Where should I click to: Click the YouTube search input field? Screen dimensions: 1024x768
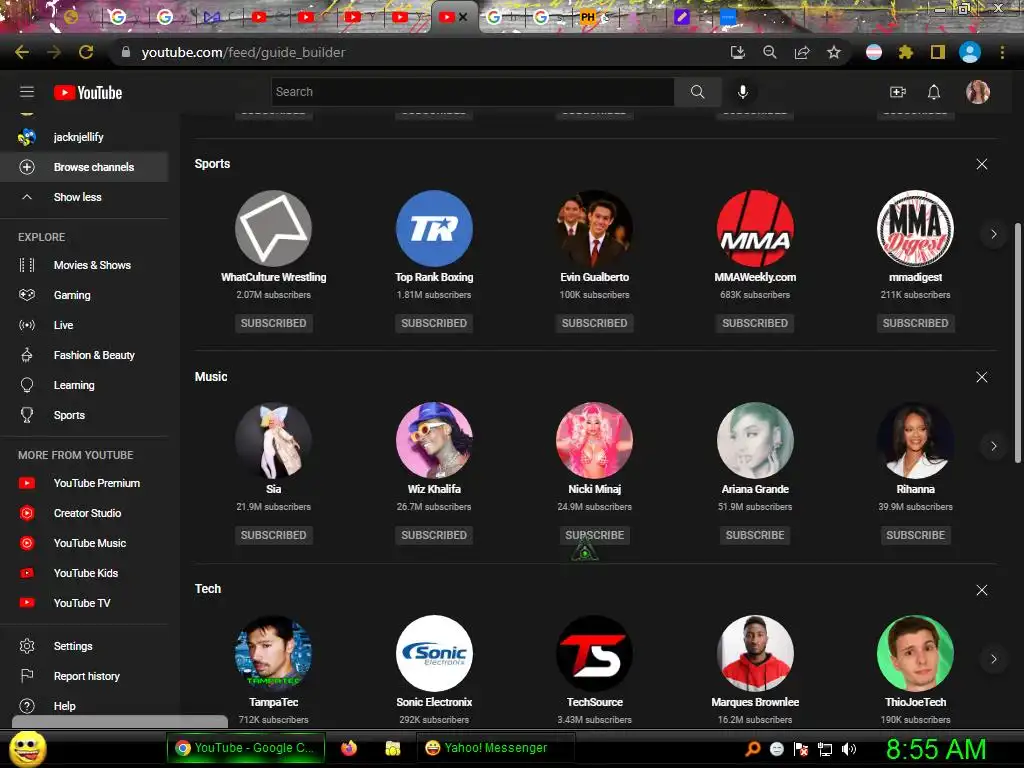pyautogui.click(x=473, y=92)
